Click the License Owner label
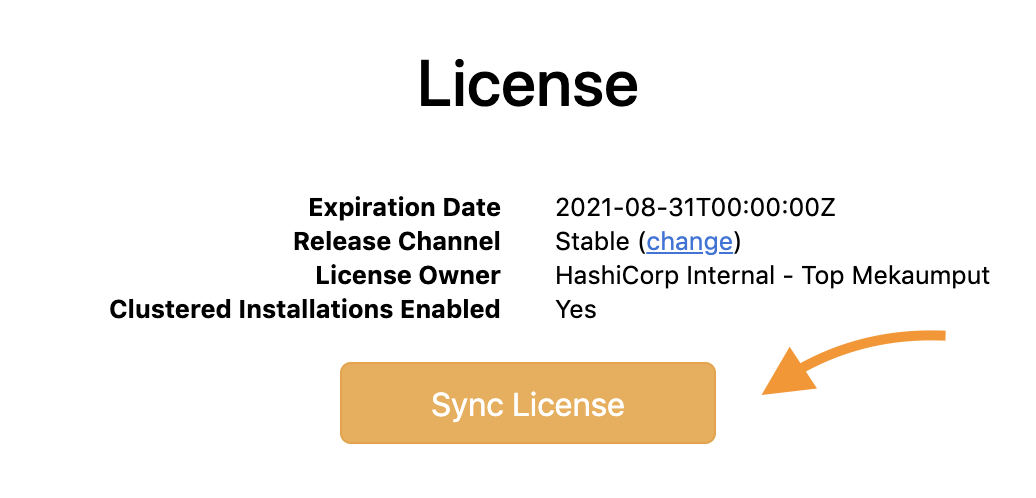This screenshot has height=498, width=1036. coord(407,275)
